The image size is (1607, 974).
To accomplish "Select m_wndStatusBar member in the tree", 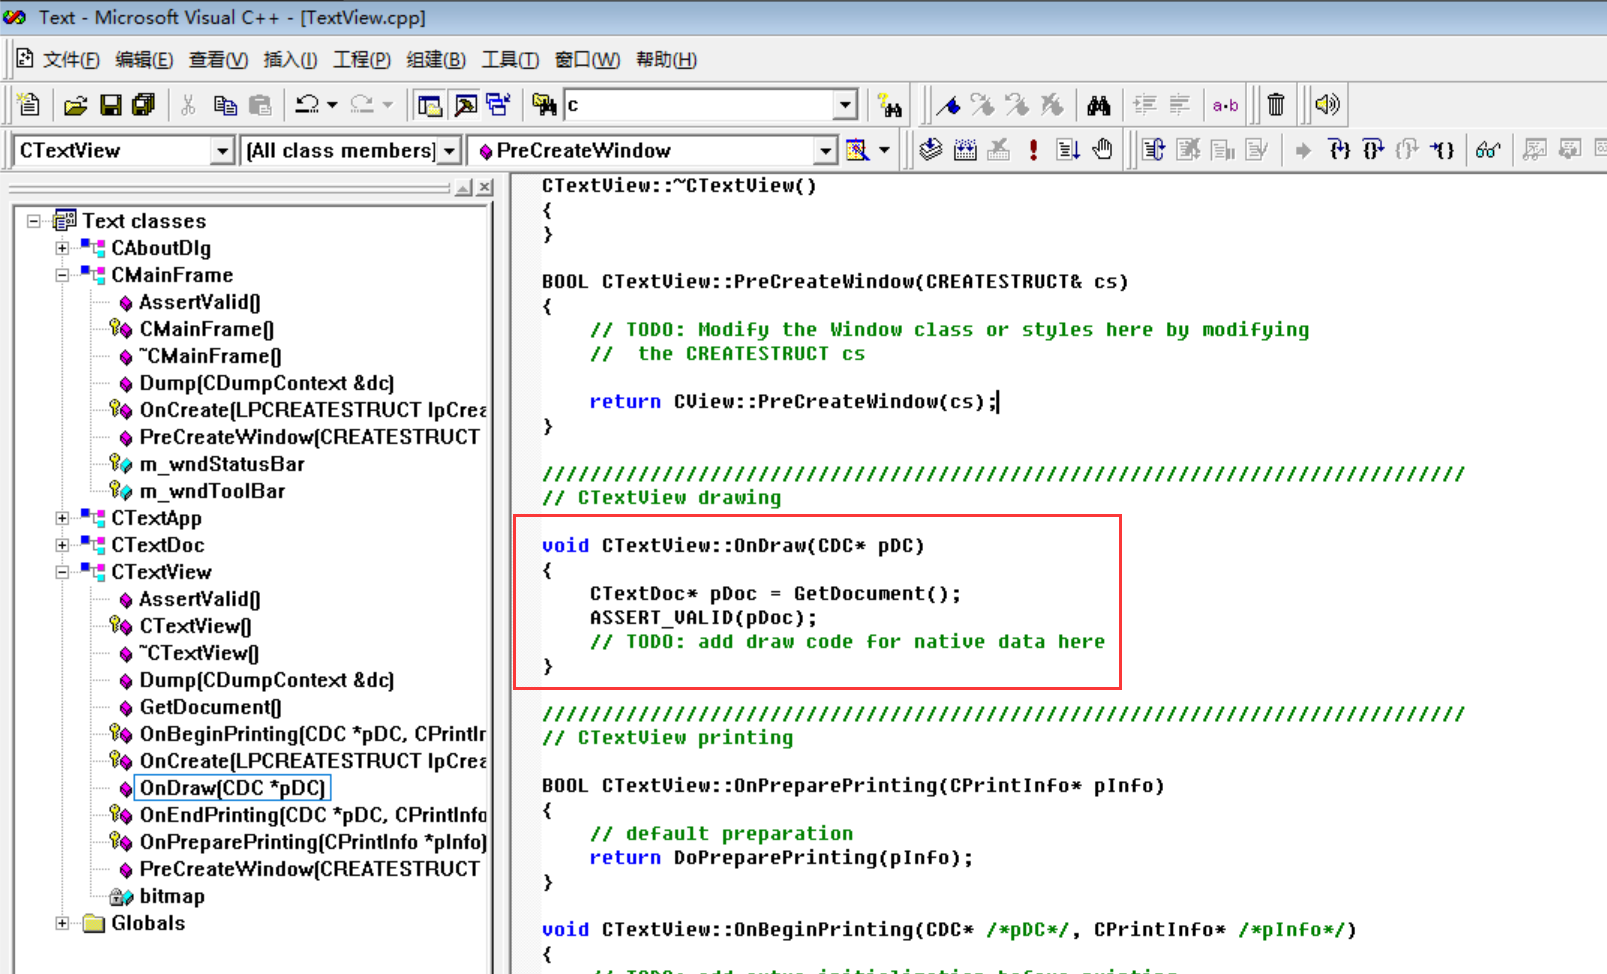I will tap(222, 464).
